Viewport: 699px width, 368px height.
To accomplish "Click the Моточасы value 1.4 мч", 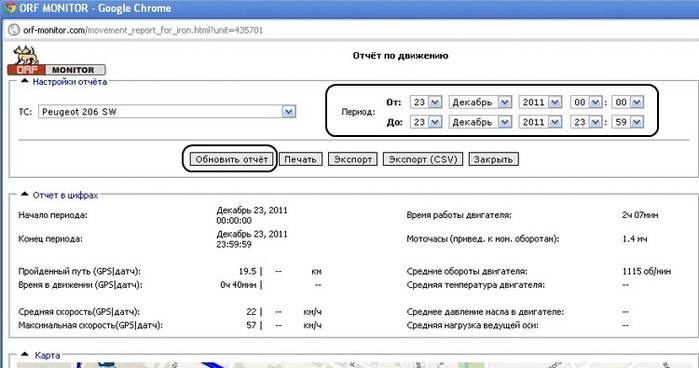I will (635, 239).
